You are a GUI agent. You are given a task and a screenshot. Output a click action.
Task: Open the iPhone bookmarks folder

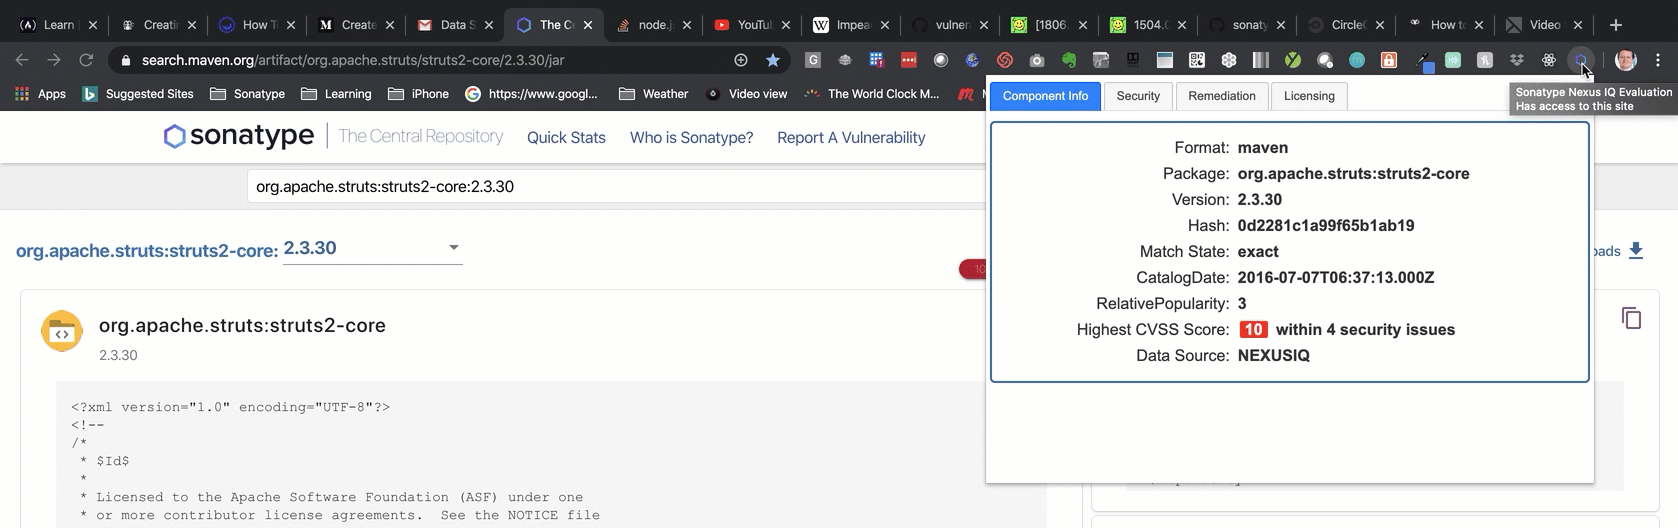[x=418, y=94]
